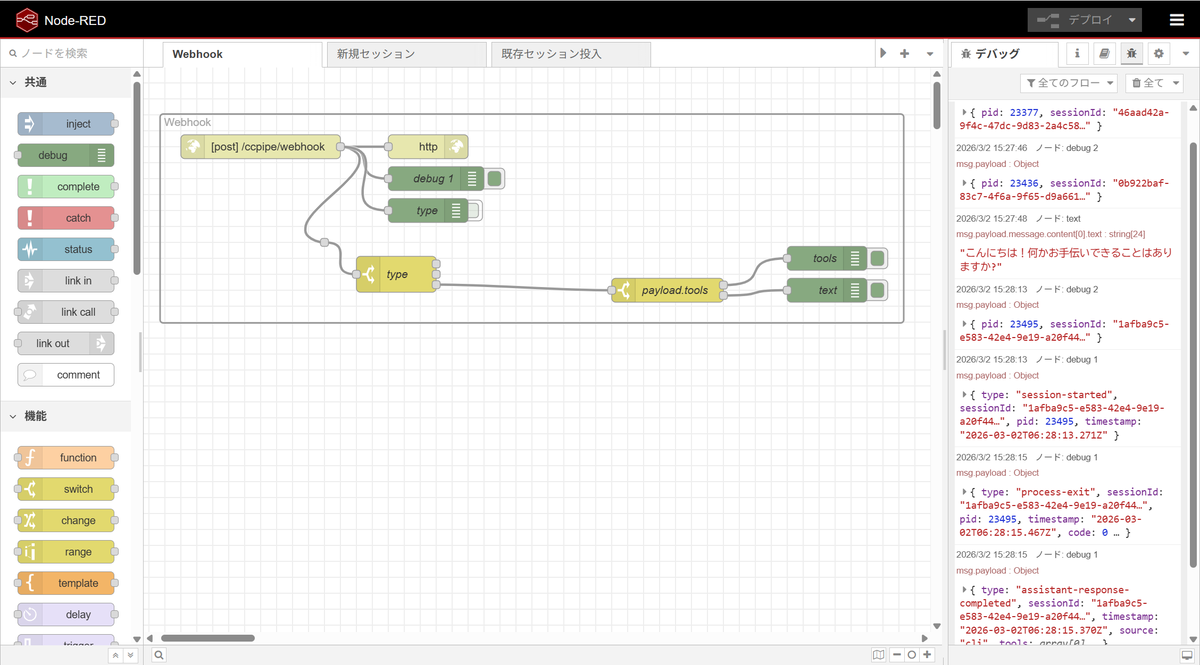Image resolution: width=1200 pixels, height=665 pixels.
Task: Expand the session-started debug object
Action: [965, 394]
